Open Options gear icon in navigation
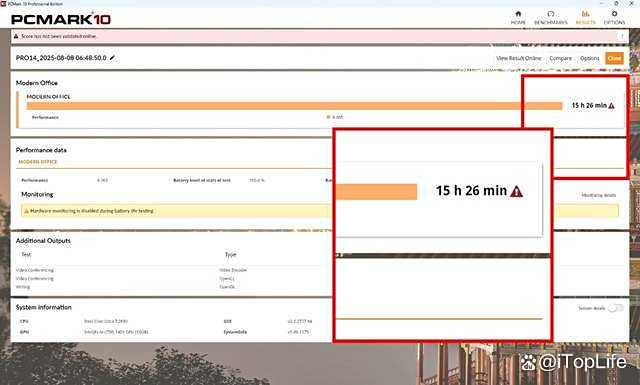 click(x=614, y=14)
